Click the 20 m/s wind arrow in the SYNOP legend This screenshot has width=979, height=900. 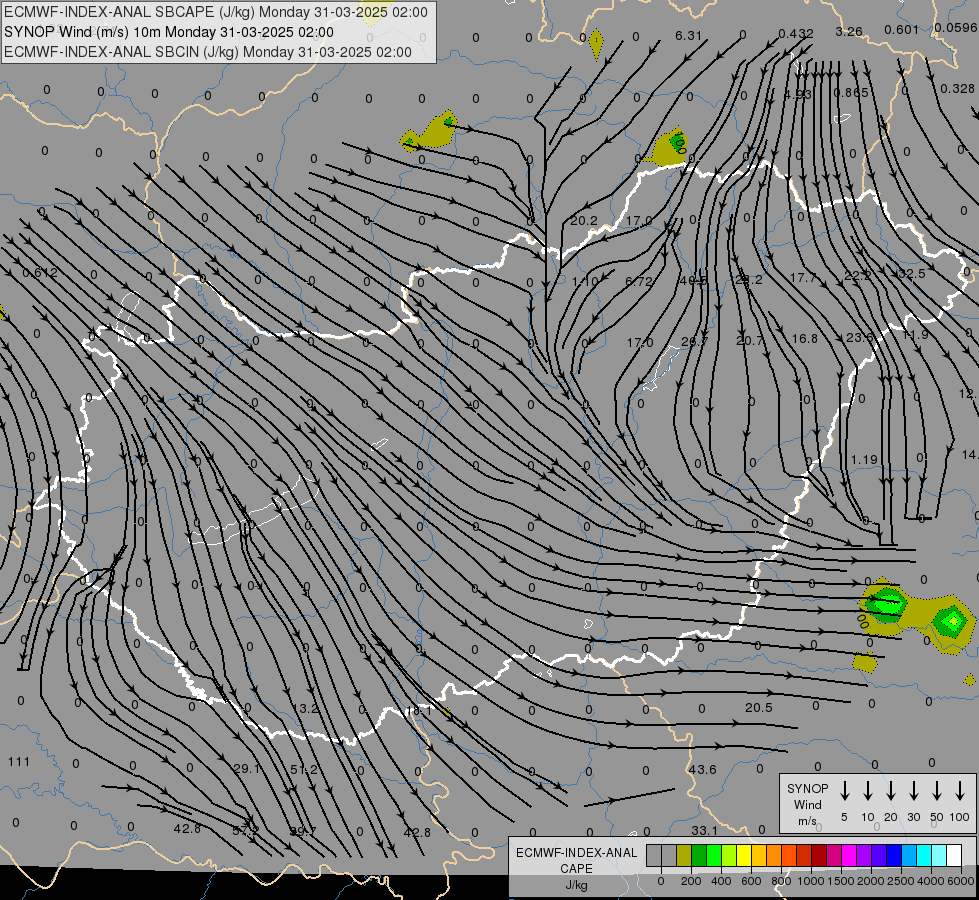click(890, 791)
